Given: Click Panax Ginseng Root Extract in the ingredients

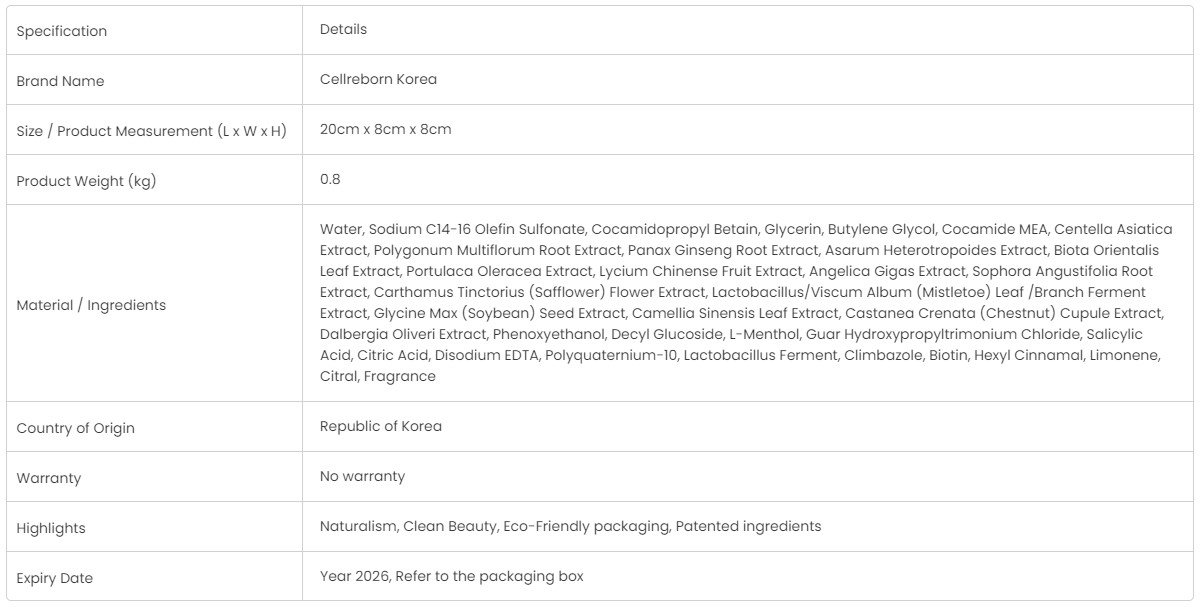Looking at the screenshot, I should [723, 250].
